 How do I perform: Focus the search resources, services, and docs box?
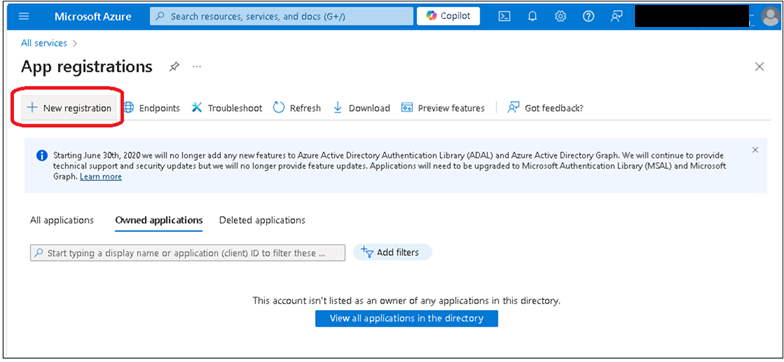(282, 16)
